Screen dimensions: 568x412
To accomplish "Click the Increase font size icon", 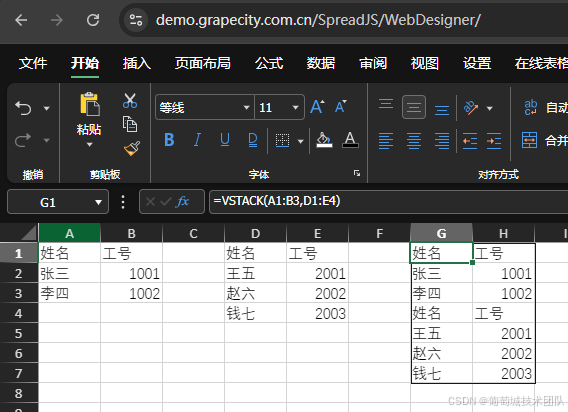I will coord(317,107).
